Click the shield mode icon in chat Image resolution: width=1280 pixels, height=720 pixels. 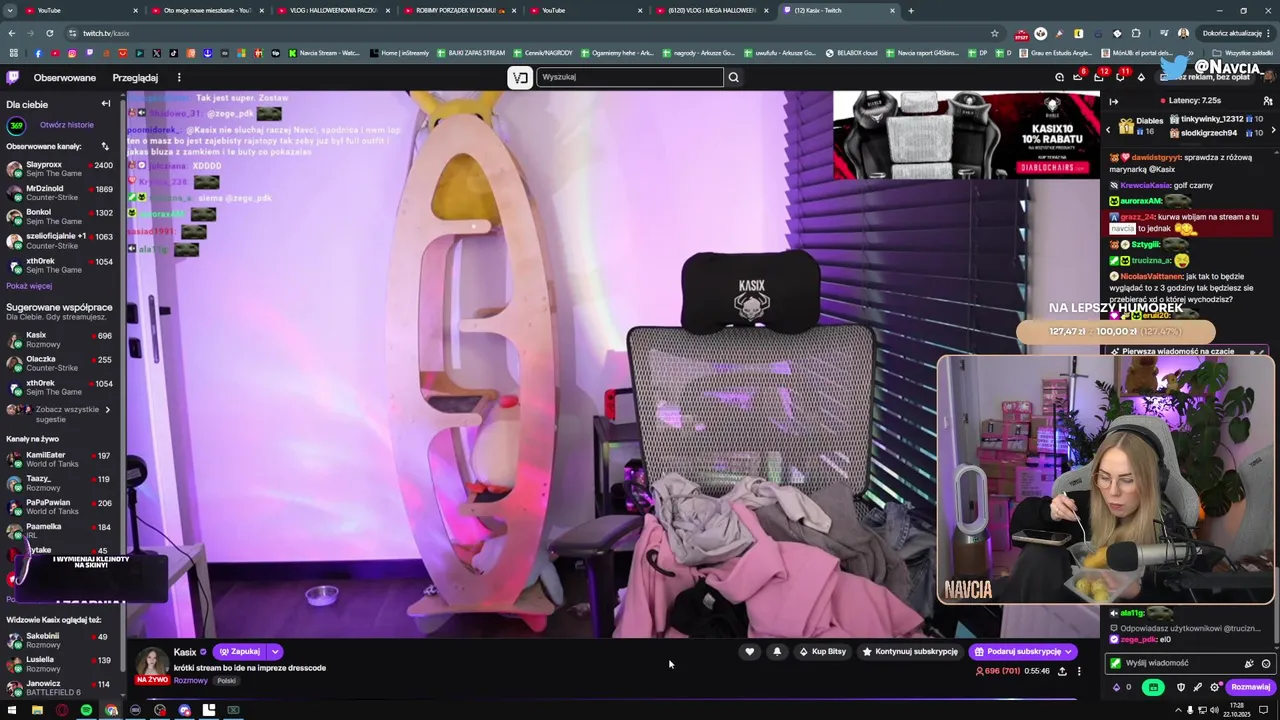[x=1181, y=687]
